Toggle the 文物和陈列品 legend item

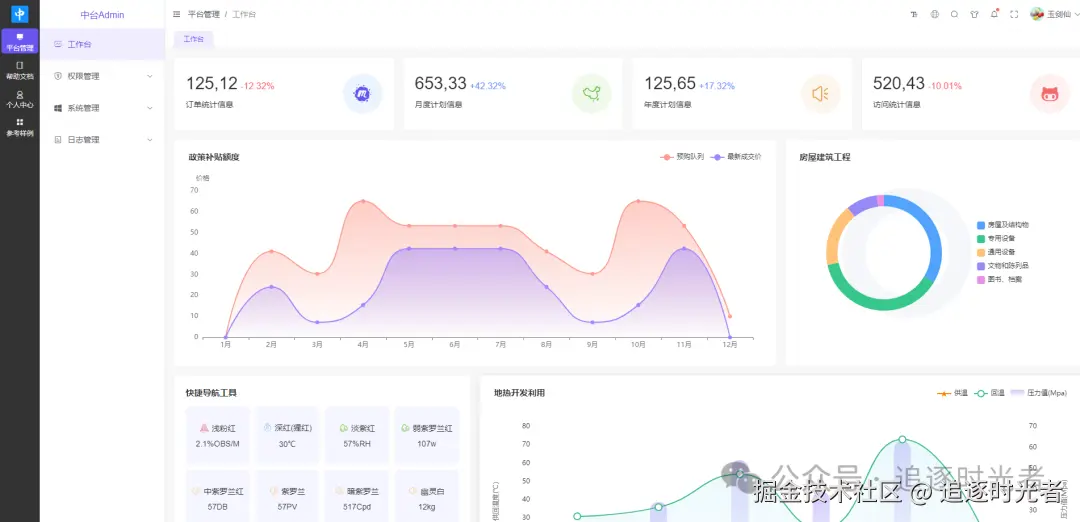coord(1003,265)
